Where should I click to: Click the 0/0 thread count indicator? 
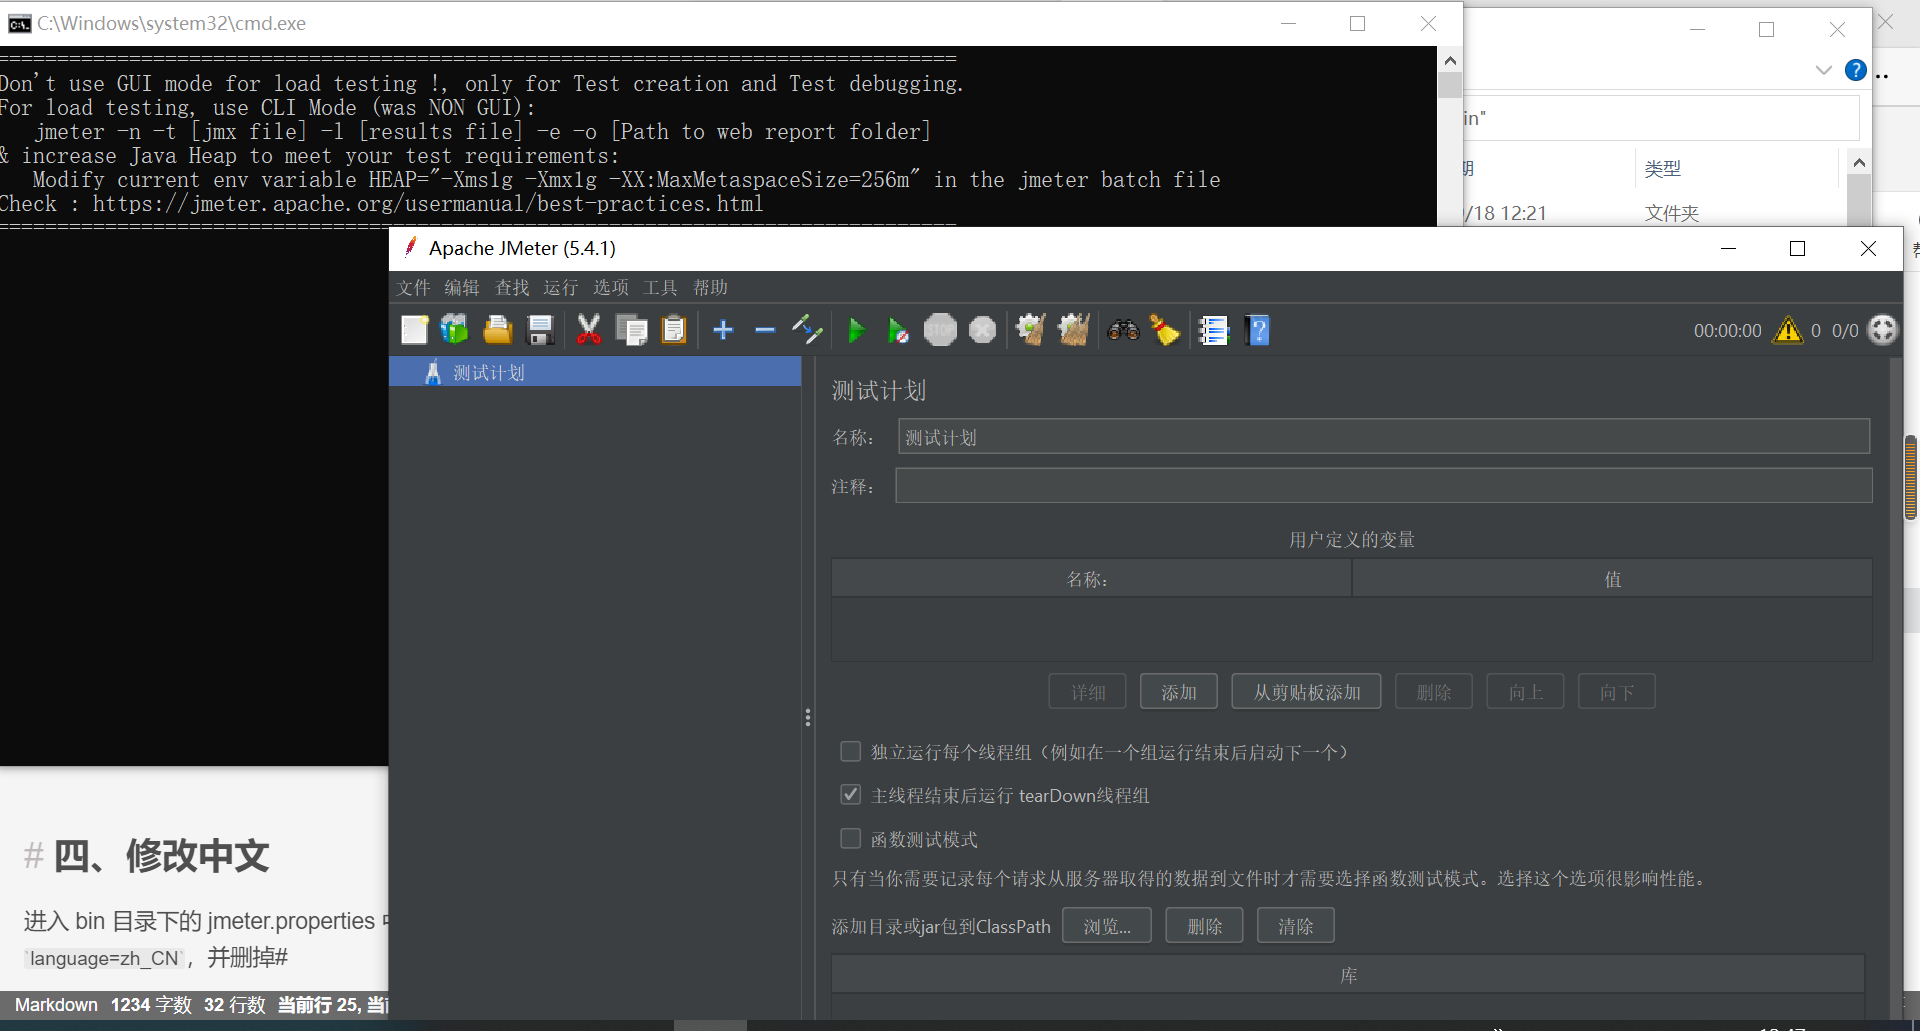(1845, 331)
